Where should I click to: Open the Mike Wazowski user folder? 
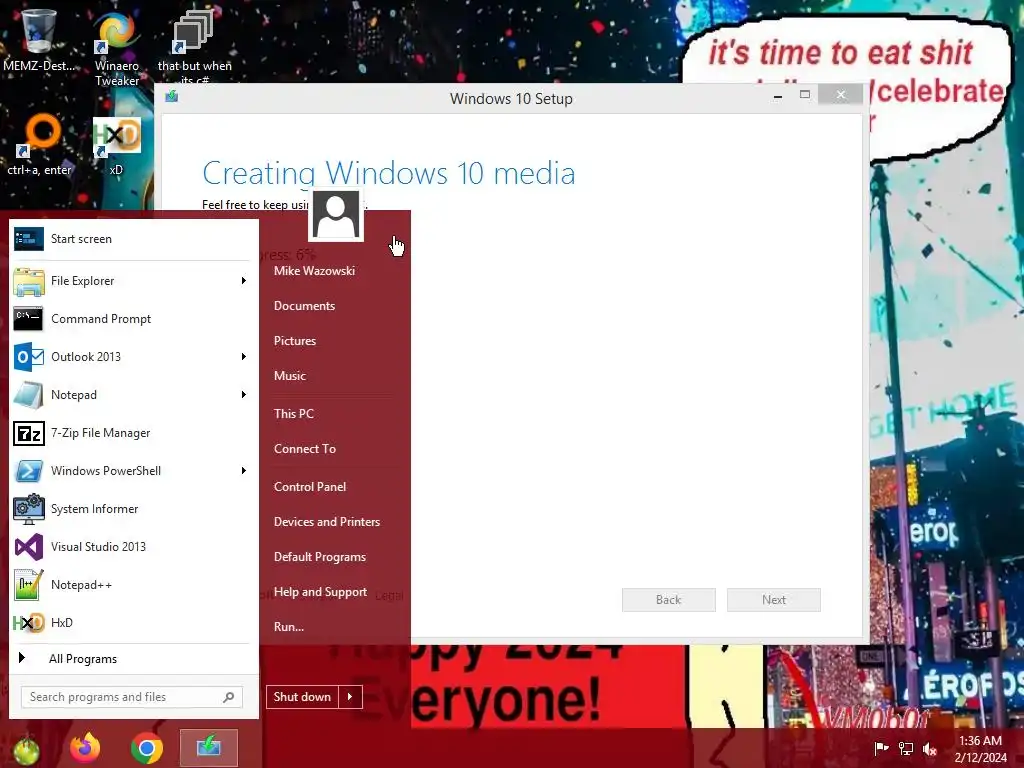314,271
